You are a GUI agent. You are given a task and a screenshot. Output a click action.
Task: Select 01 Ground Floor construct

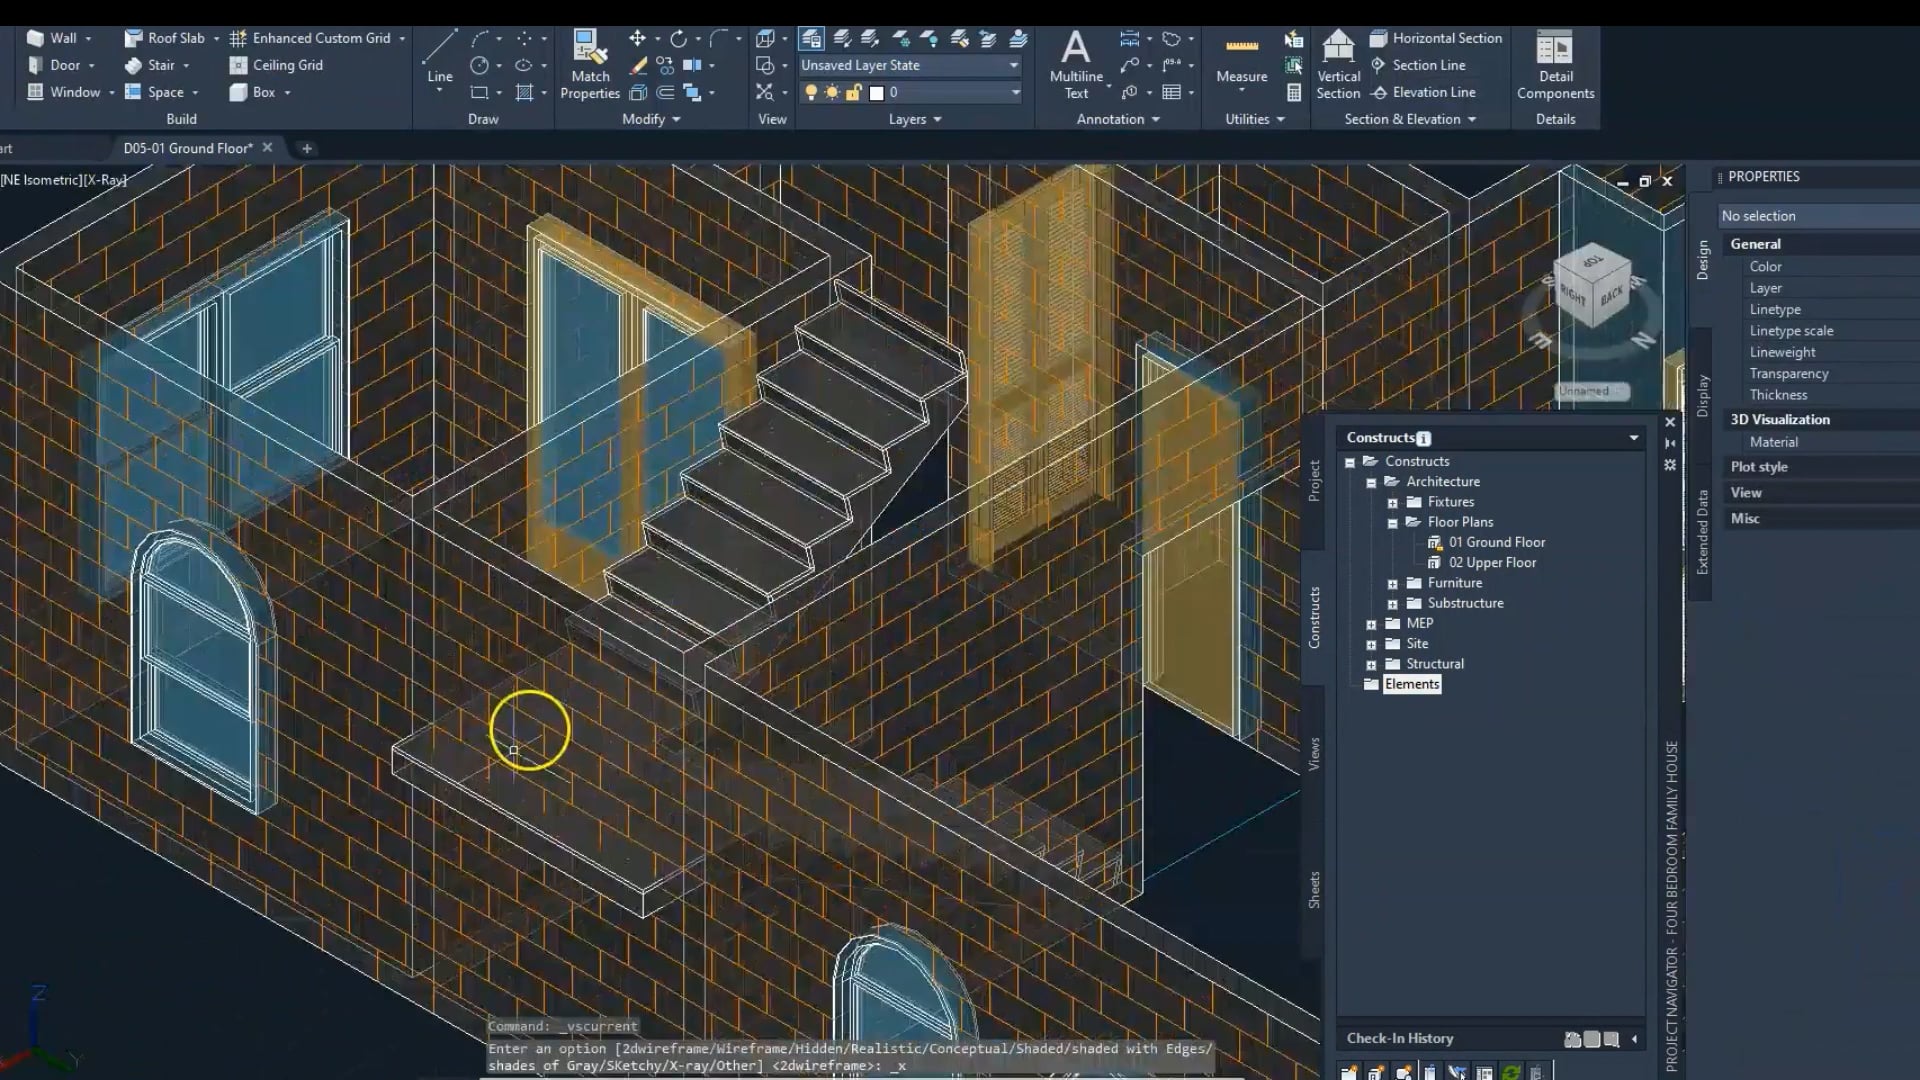tap(1496, 542)
